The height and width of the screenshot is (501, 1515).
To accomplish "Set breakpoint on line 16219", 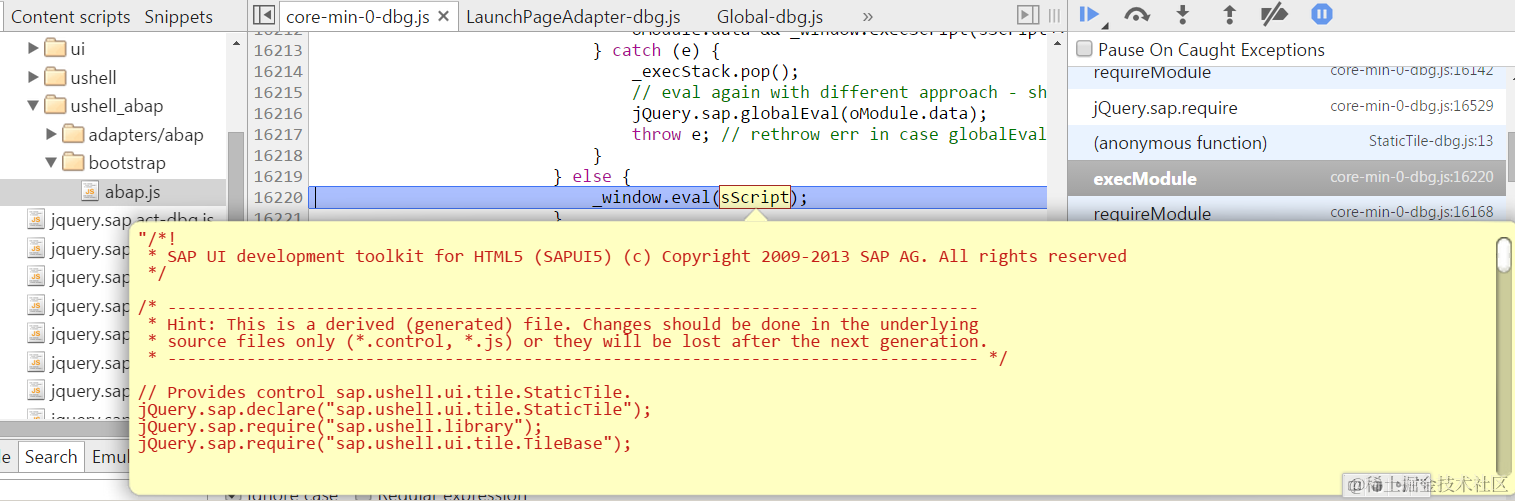I will (278, 176).
